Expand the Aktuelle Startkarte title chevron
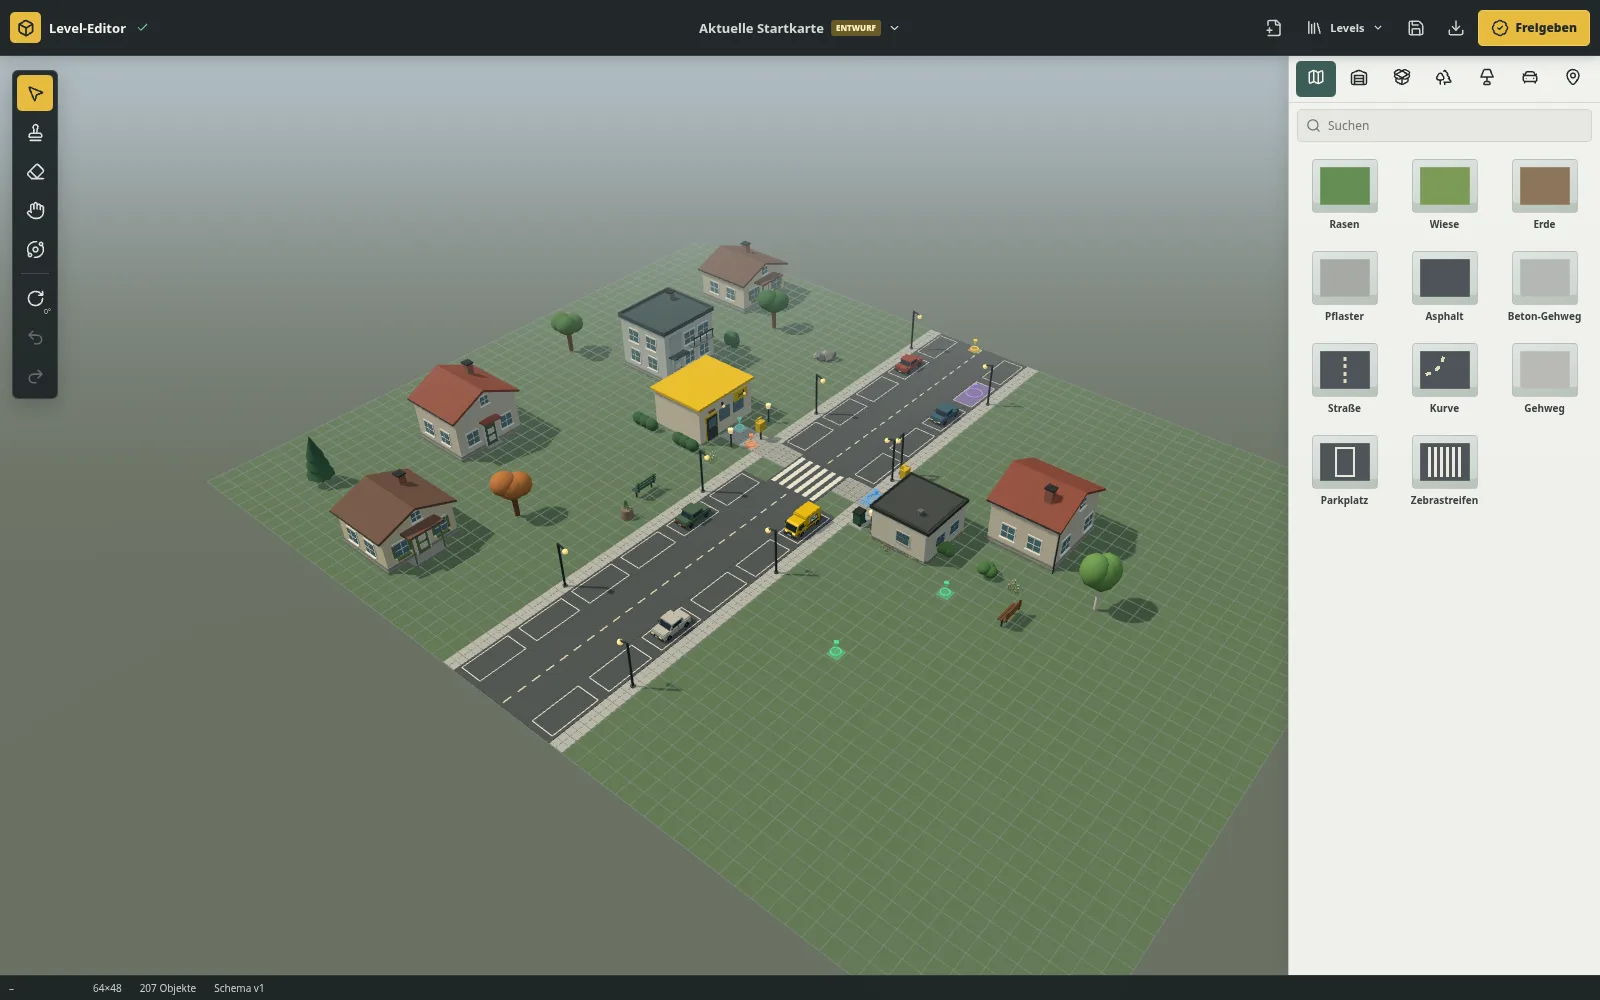Screen dimensions: 1600x1000 pyautogui.click(x=894, y=28)
